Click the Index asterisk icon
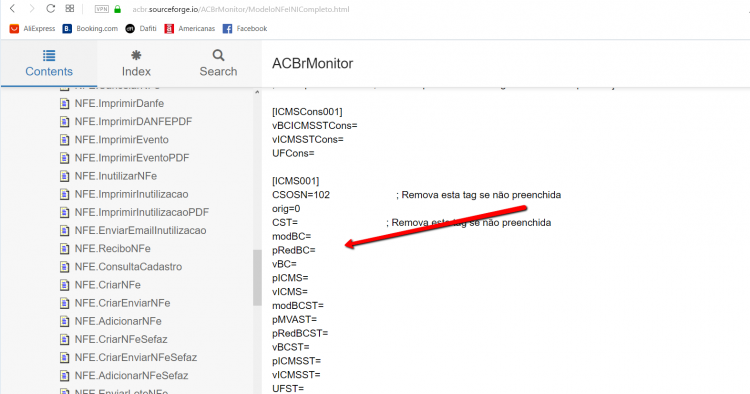 (x=136, y=55)
